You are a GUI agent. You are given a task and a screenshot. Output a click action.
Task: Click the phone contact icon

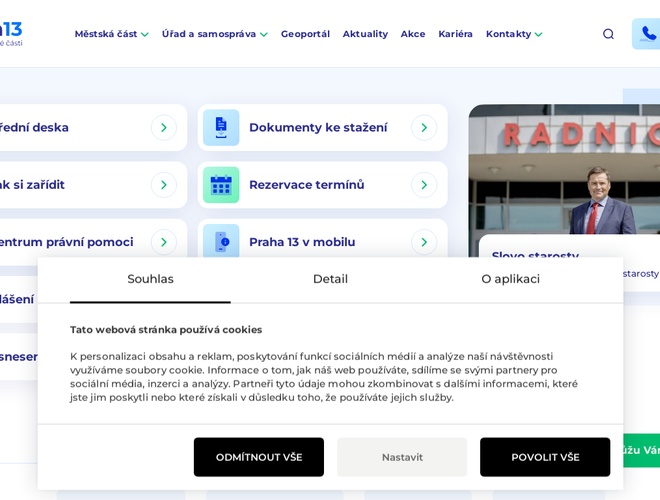[648, 34]
